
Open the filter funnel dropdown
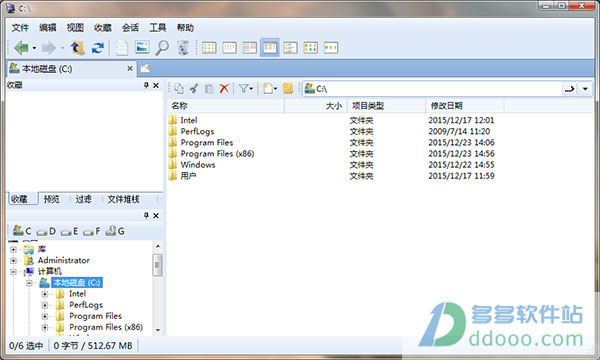(x=246, y=89)
